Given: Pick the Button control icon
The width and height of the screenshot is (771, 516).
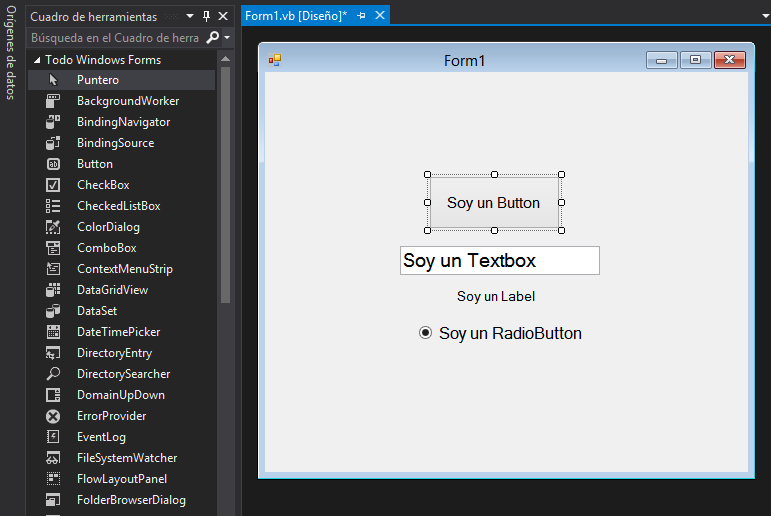Looking at the screenshot, I should click(x=53, y=164).
